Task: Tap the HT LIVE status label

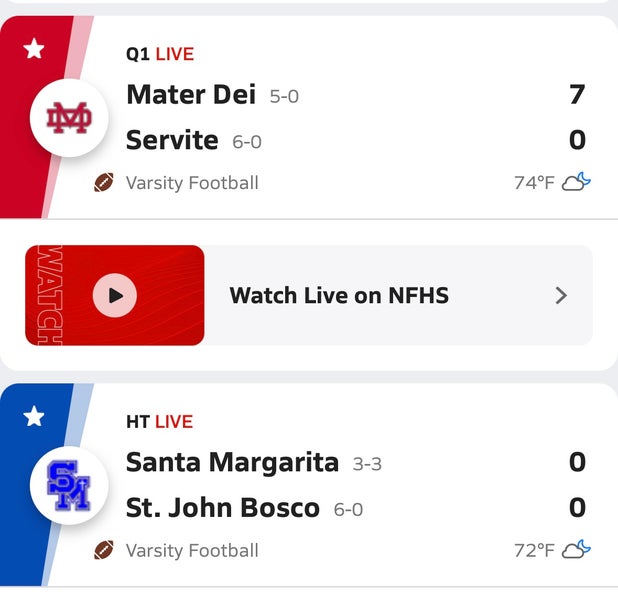Action: (x=159, y=422)
